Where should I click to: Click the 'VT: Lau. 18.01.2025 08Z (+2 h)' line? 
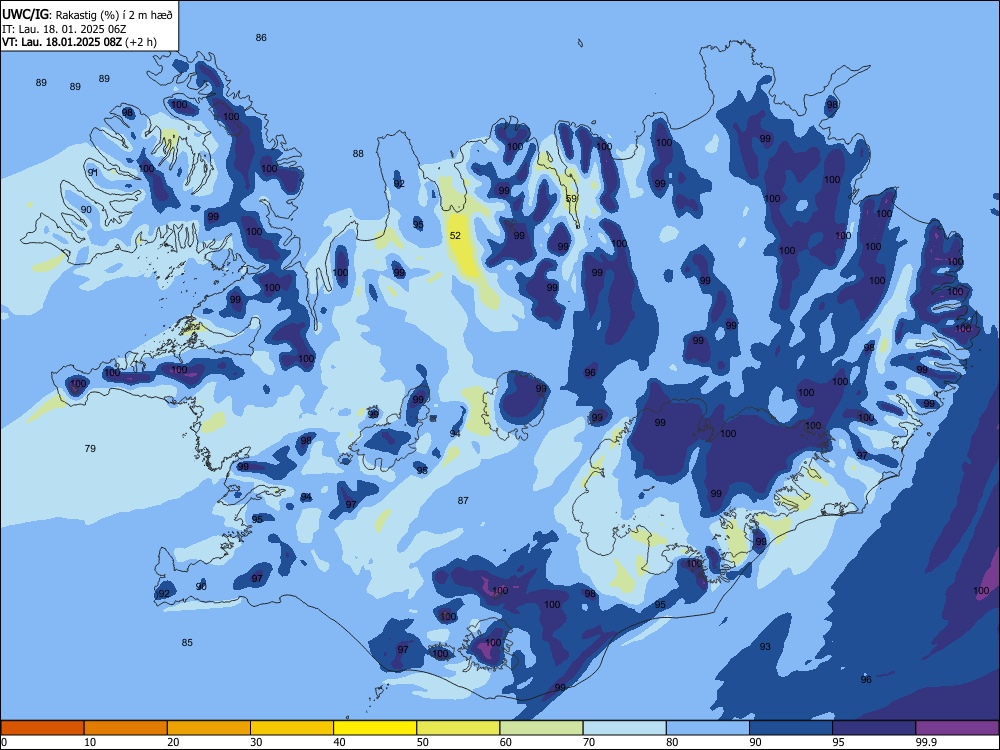coord(79,42)
